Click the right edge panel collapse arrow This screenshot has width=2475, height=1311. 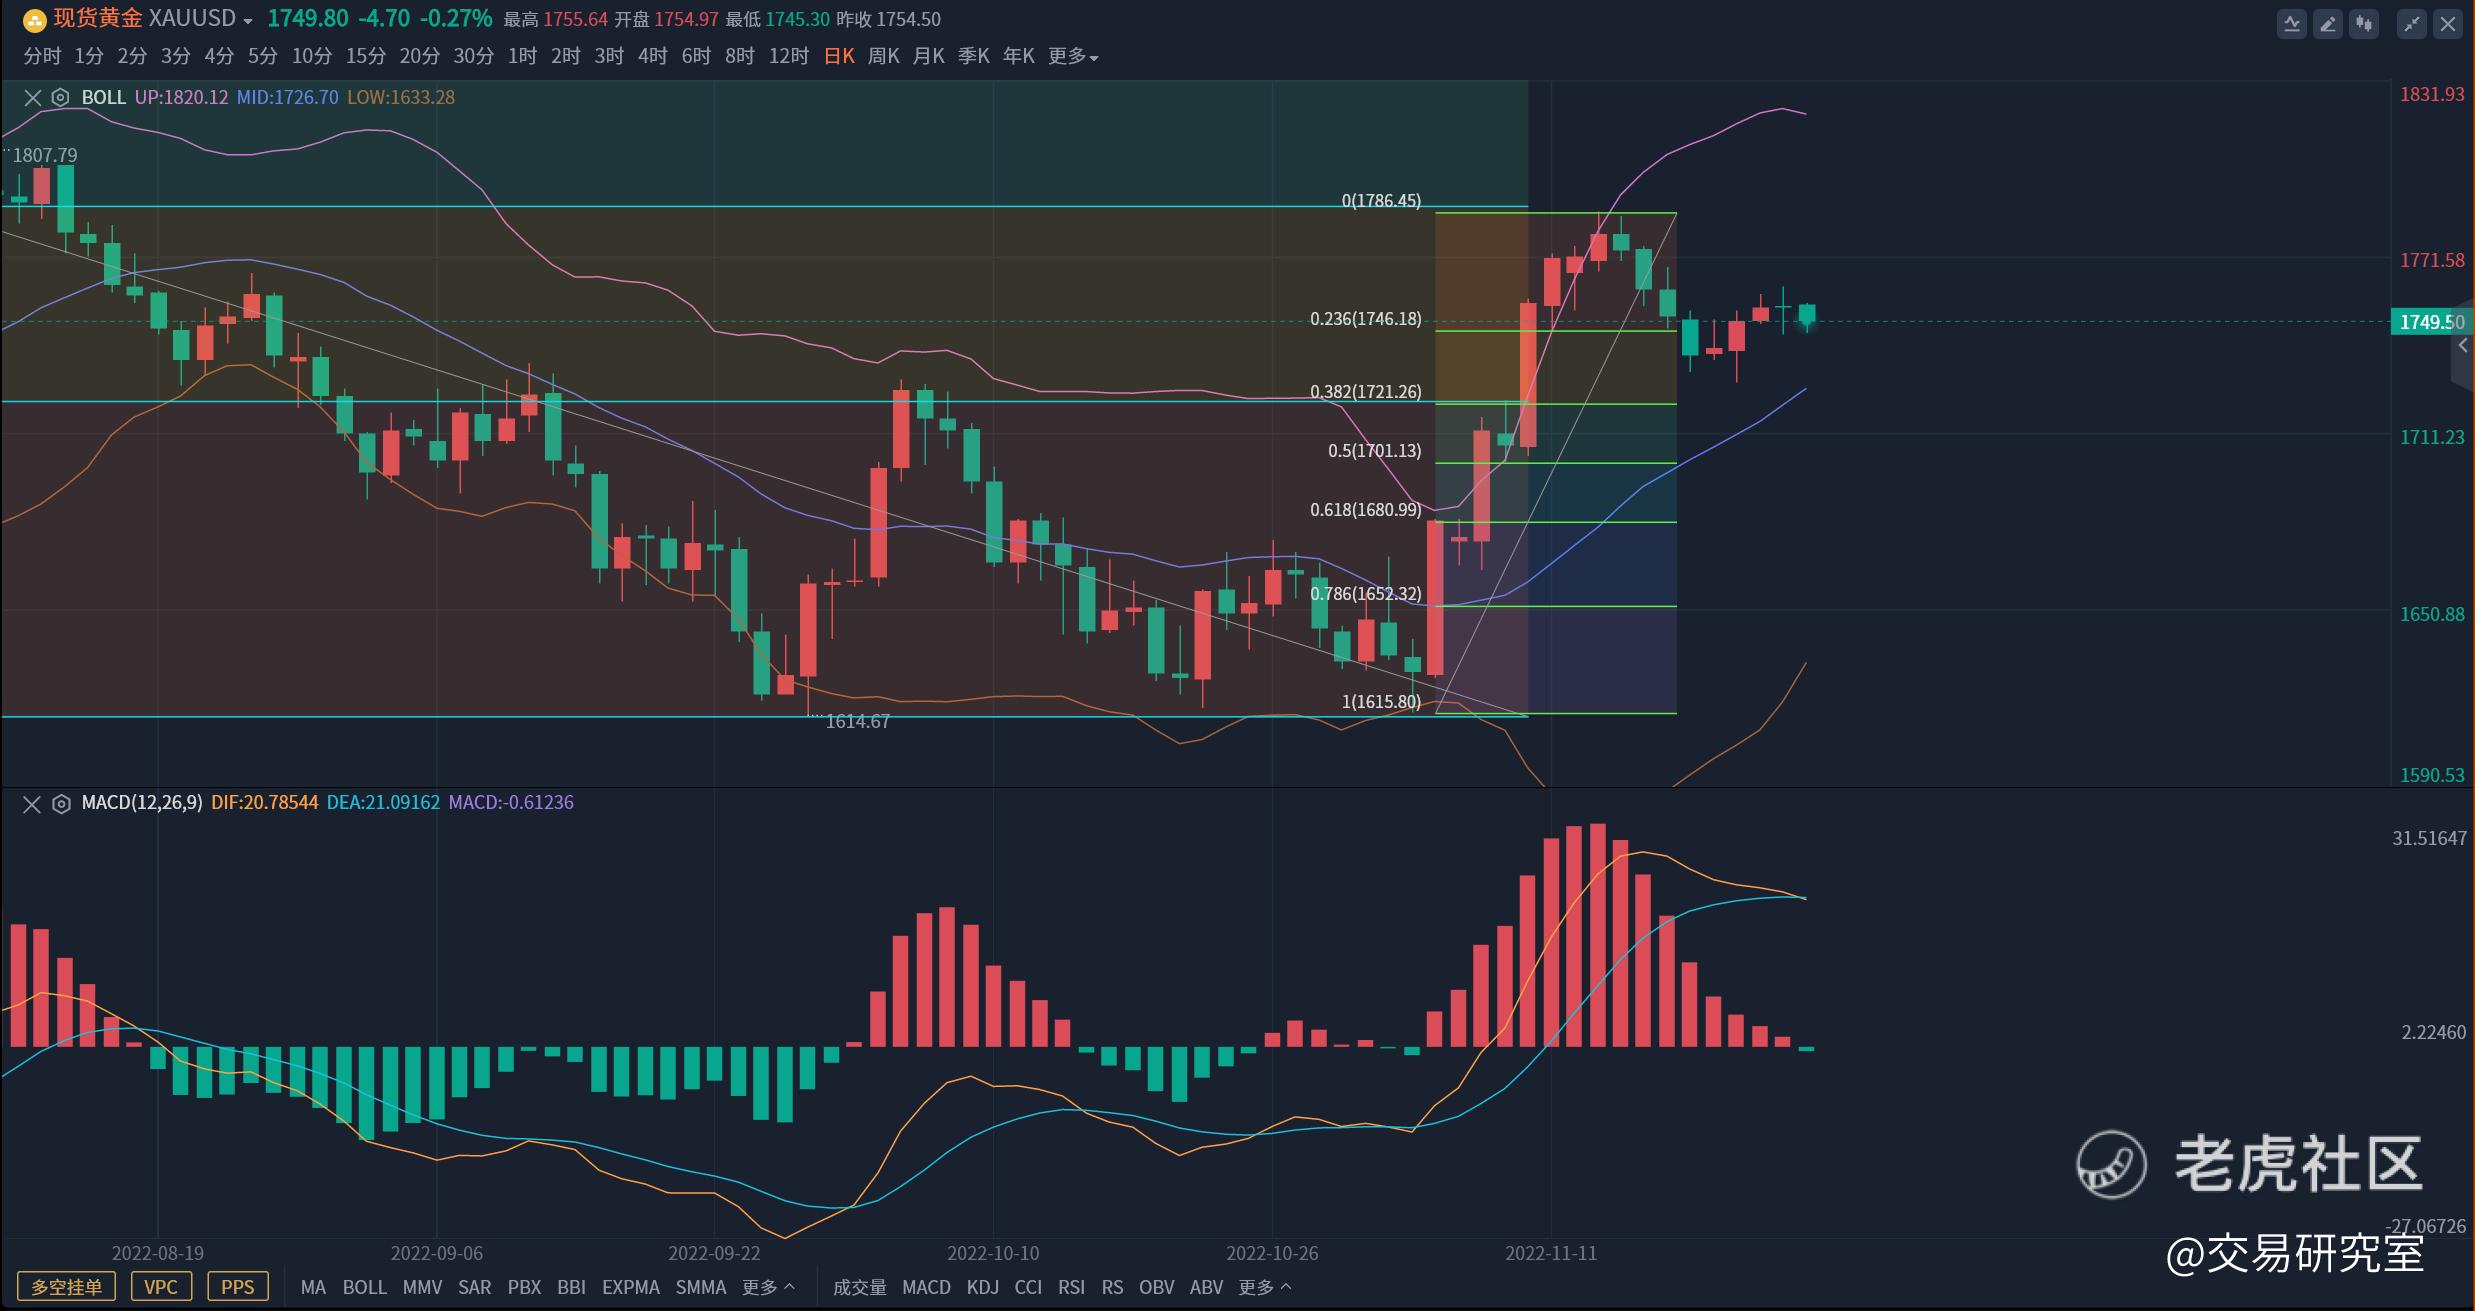tap(2463, 346)
